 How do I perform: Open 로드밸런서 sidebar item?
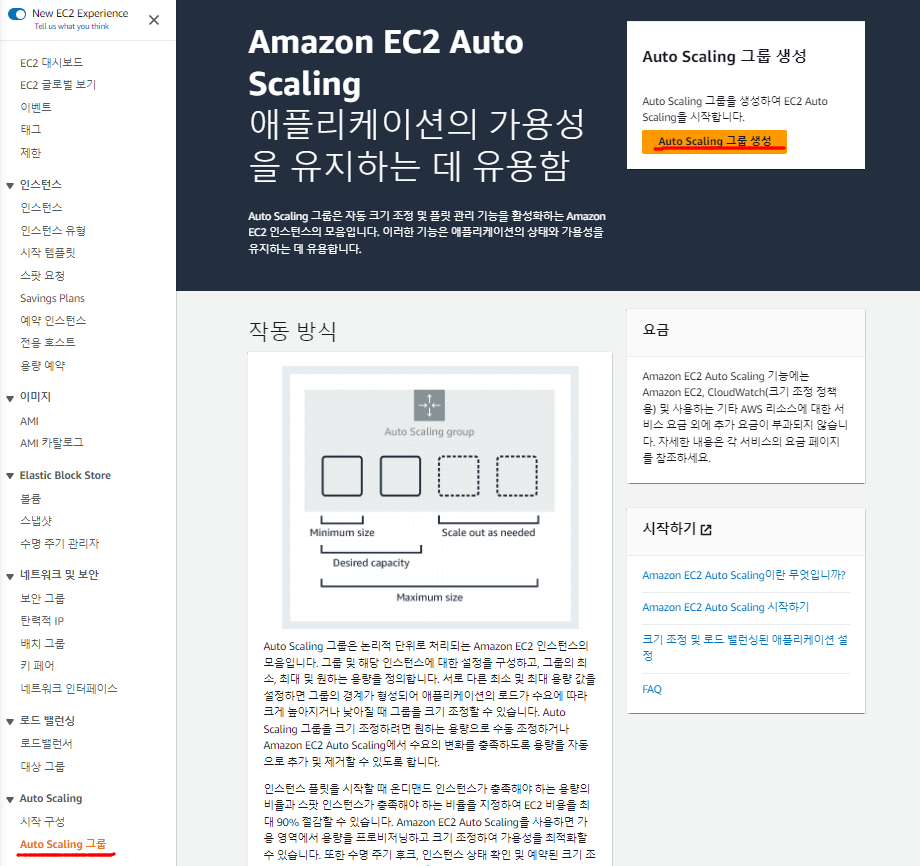coord(46,743)
